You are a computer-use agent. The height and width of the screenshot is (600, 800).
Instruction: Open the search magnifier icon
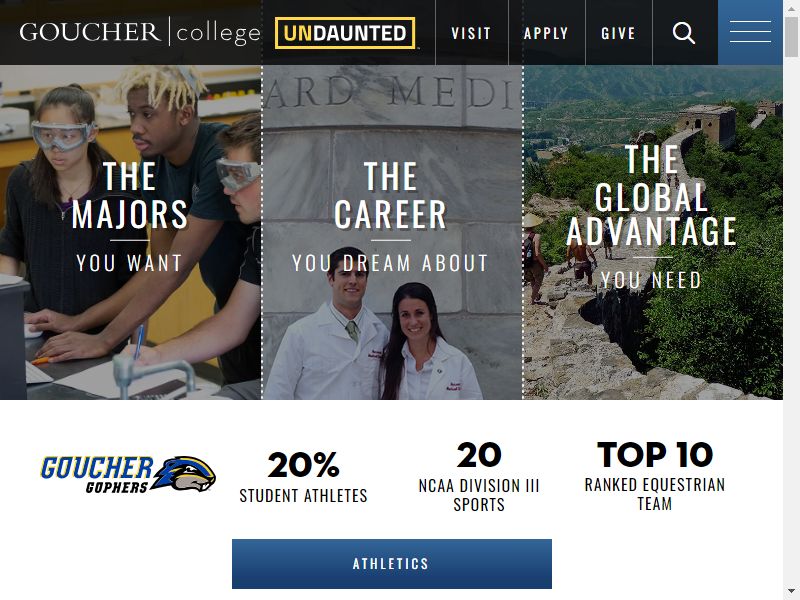684,33
